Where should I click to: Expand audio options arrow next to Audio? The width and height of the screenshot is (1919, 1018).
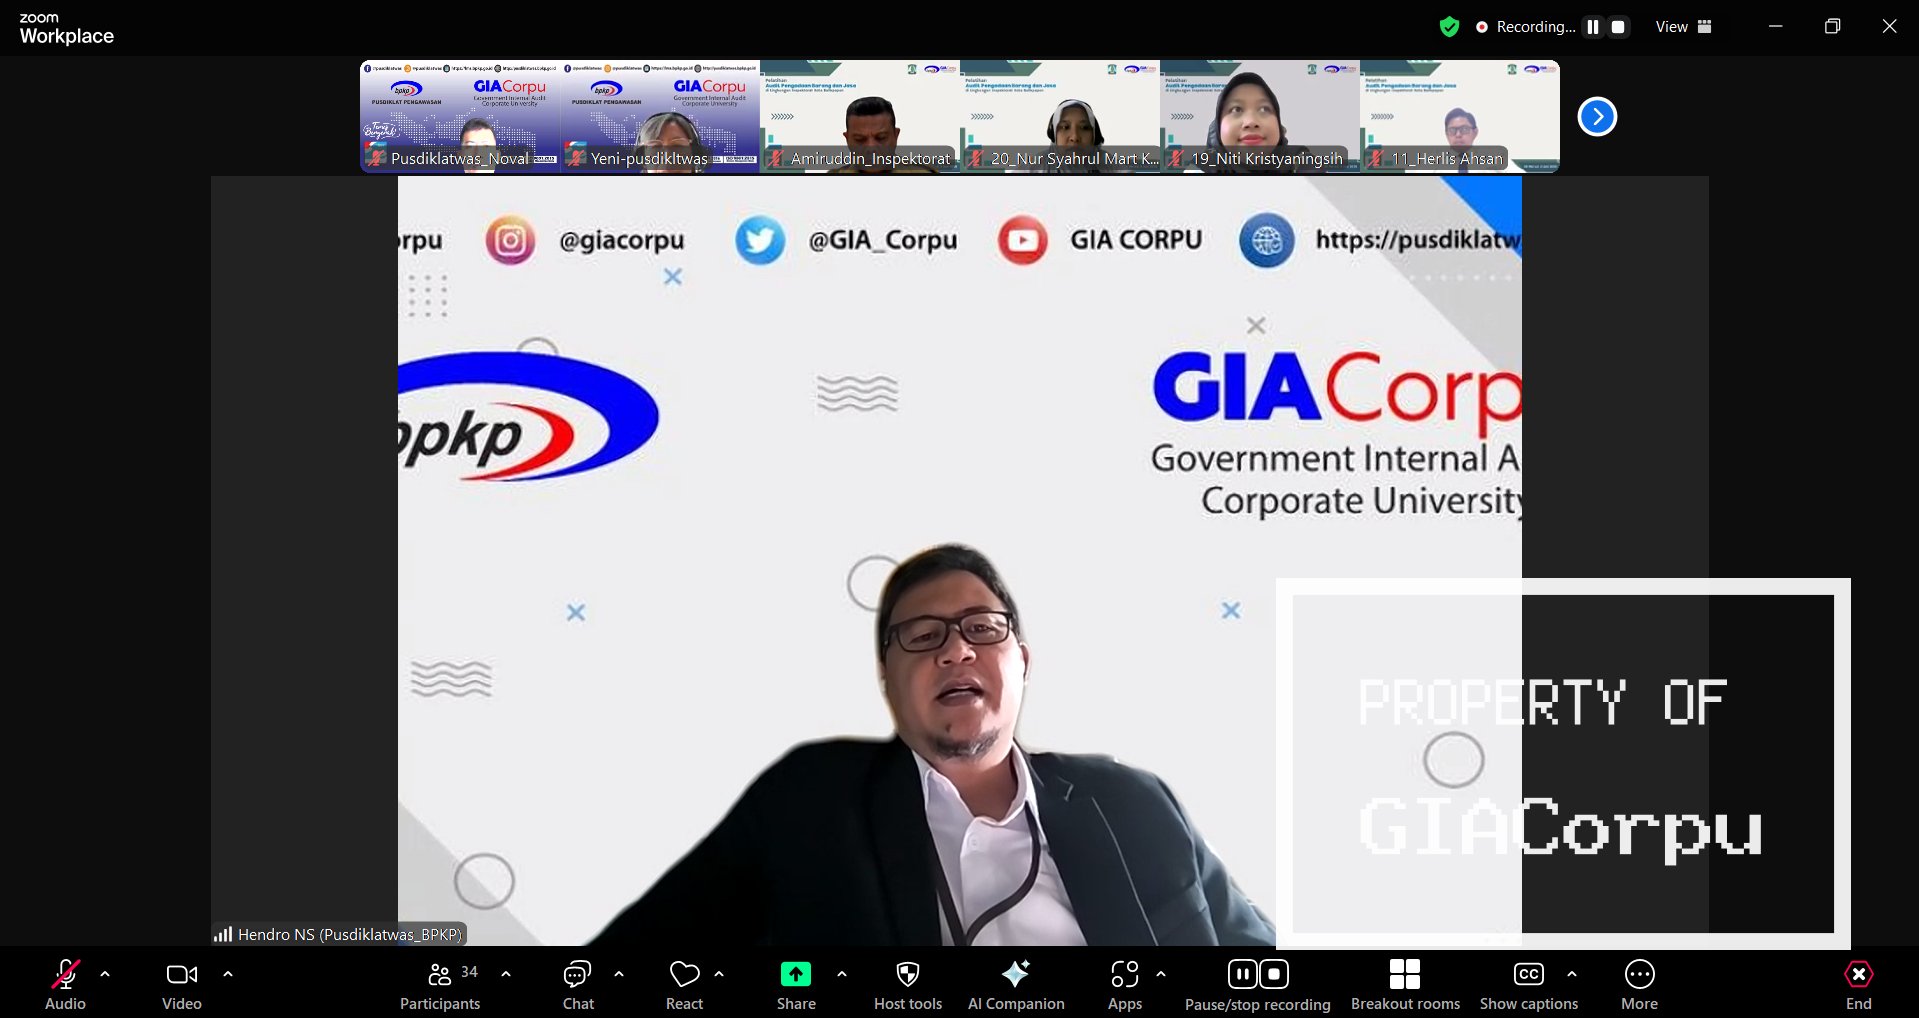coord(105,973)
